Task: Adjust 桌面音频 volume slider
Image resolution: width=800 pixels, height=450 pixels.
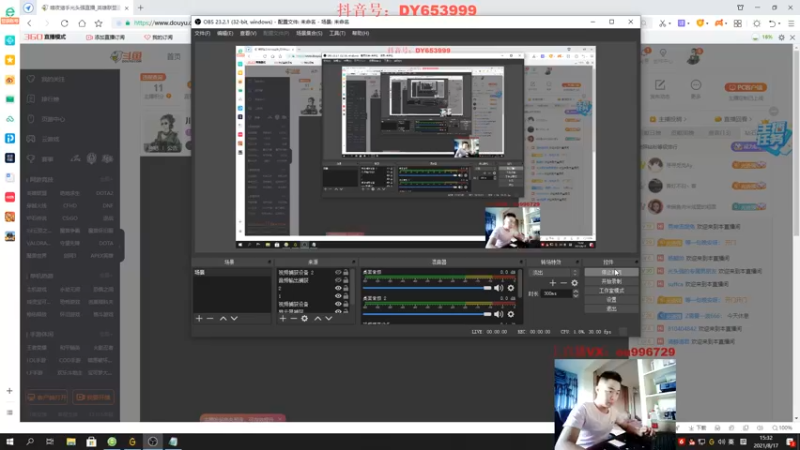Action: point(427,288)
